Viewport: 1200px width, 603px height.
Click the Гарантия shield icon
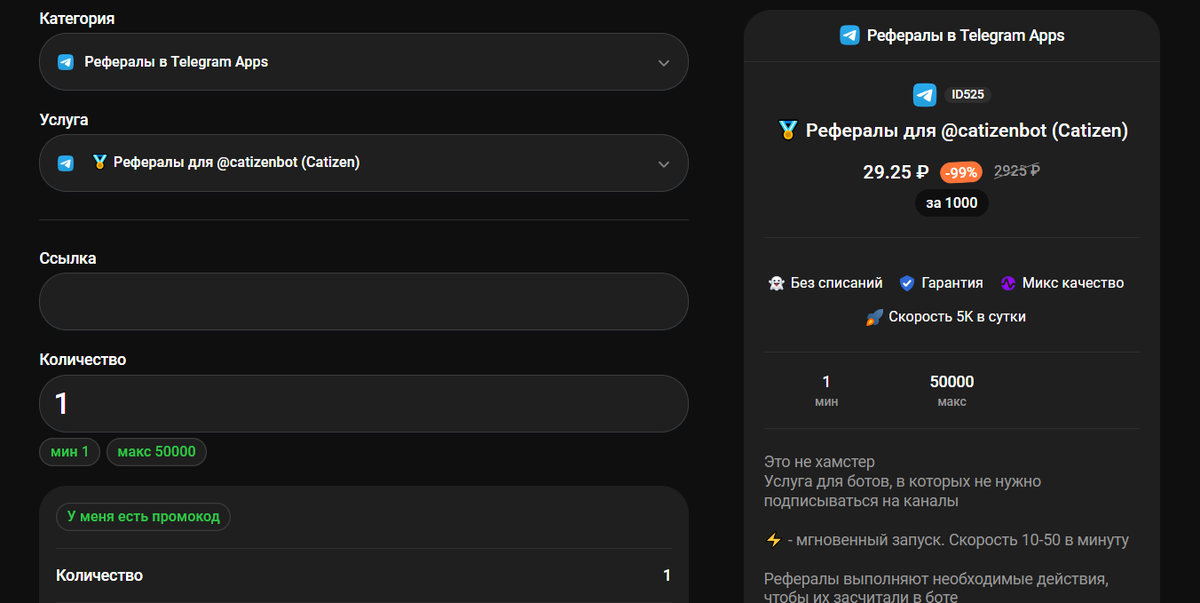tap(907, 283)
